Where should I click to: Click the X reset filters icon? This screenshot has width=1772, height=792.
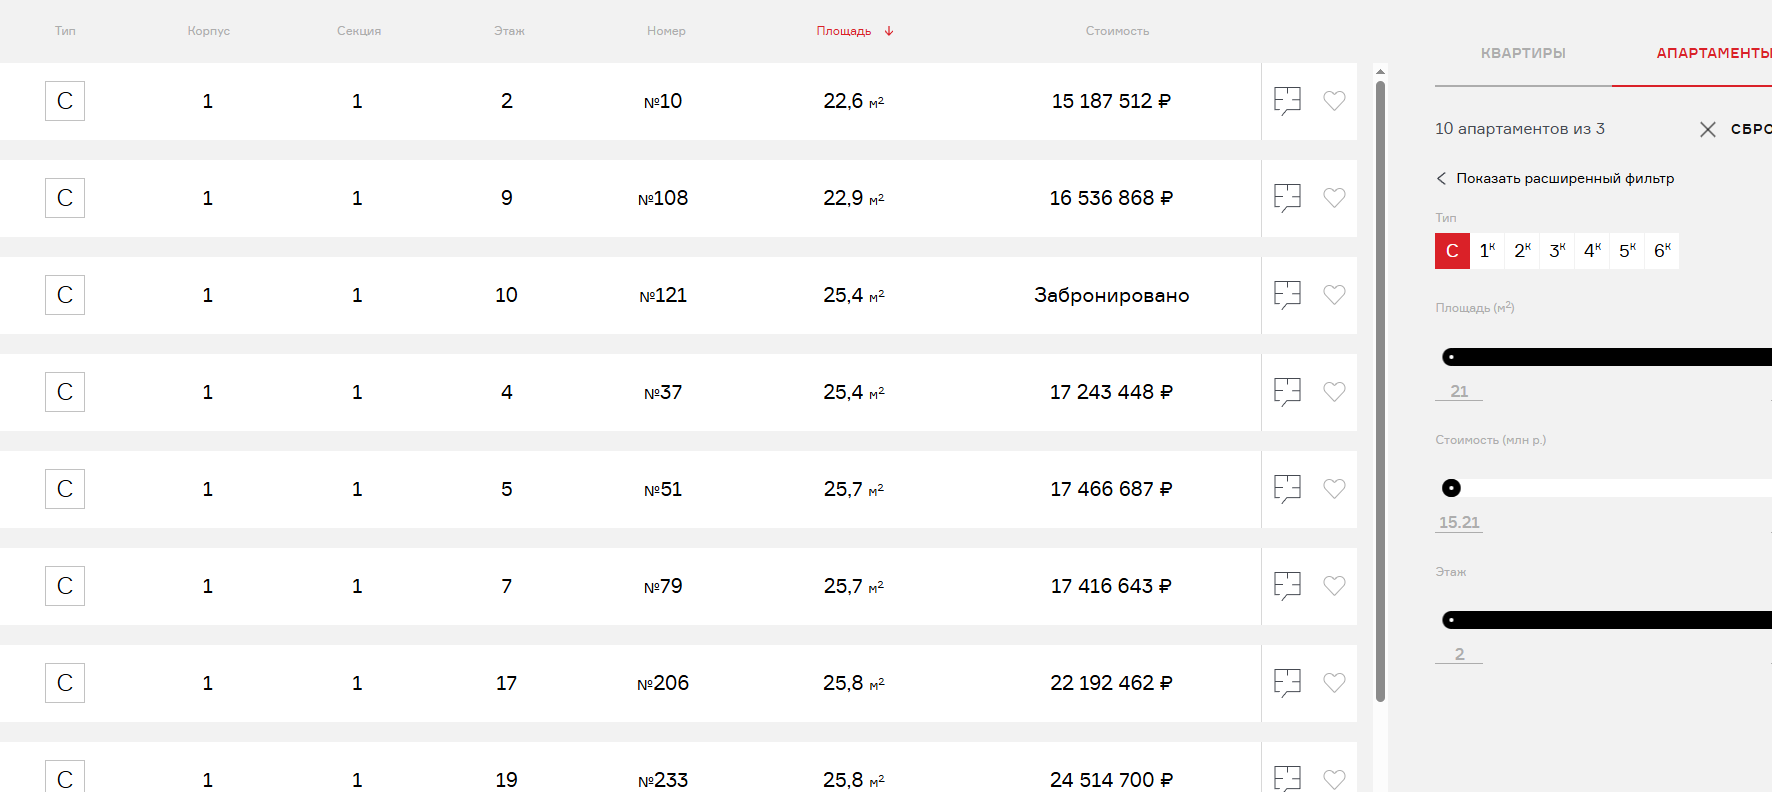click(1708, 129)
